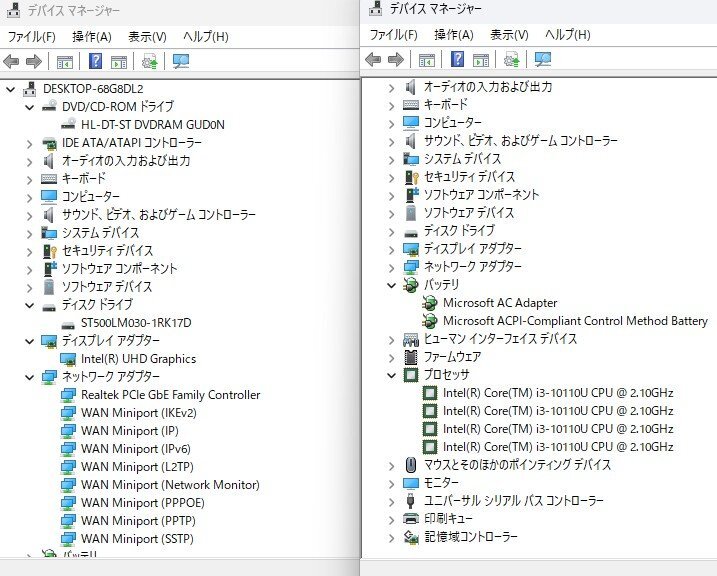Viewport: 717px width, 576px height.
Task: Expand ネットワーク アダプター node in right window
Action: point(391,268)
